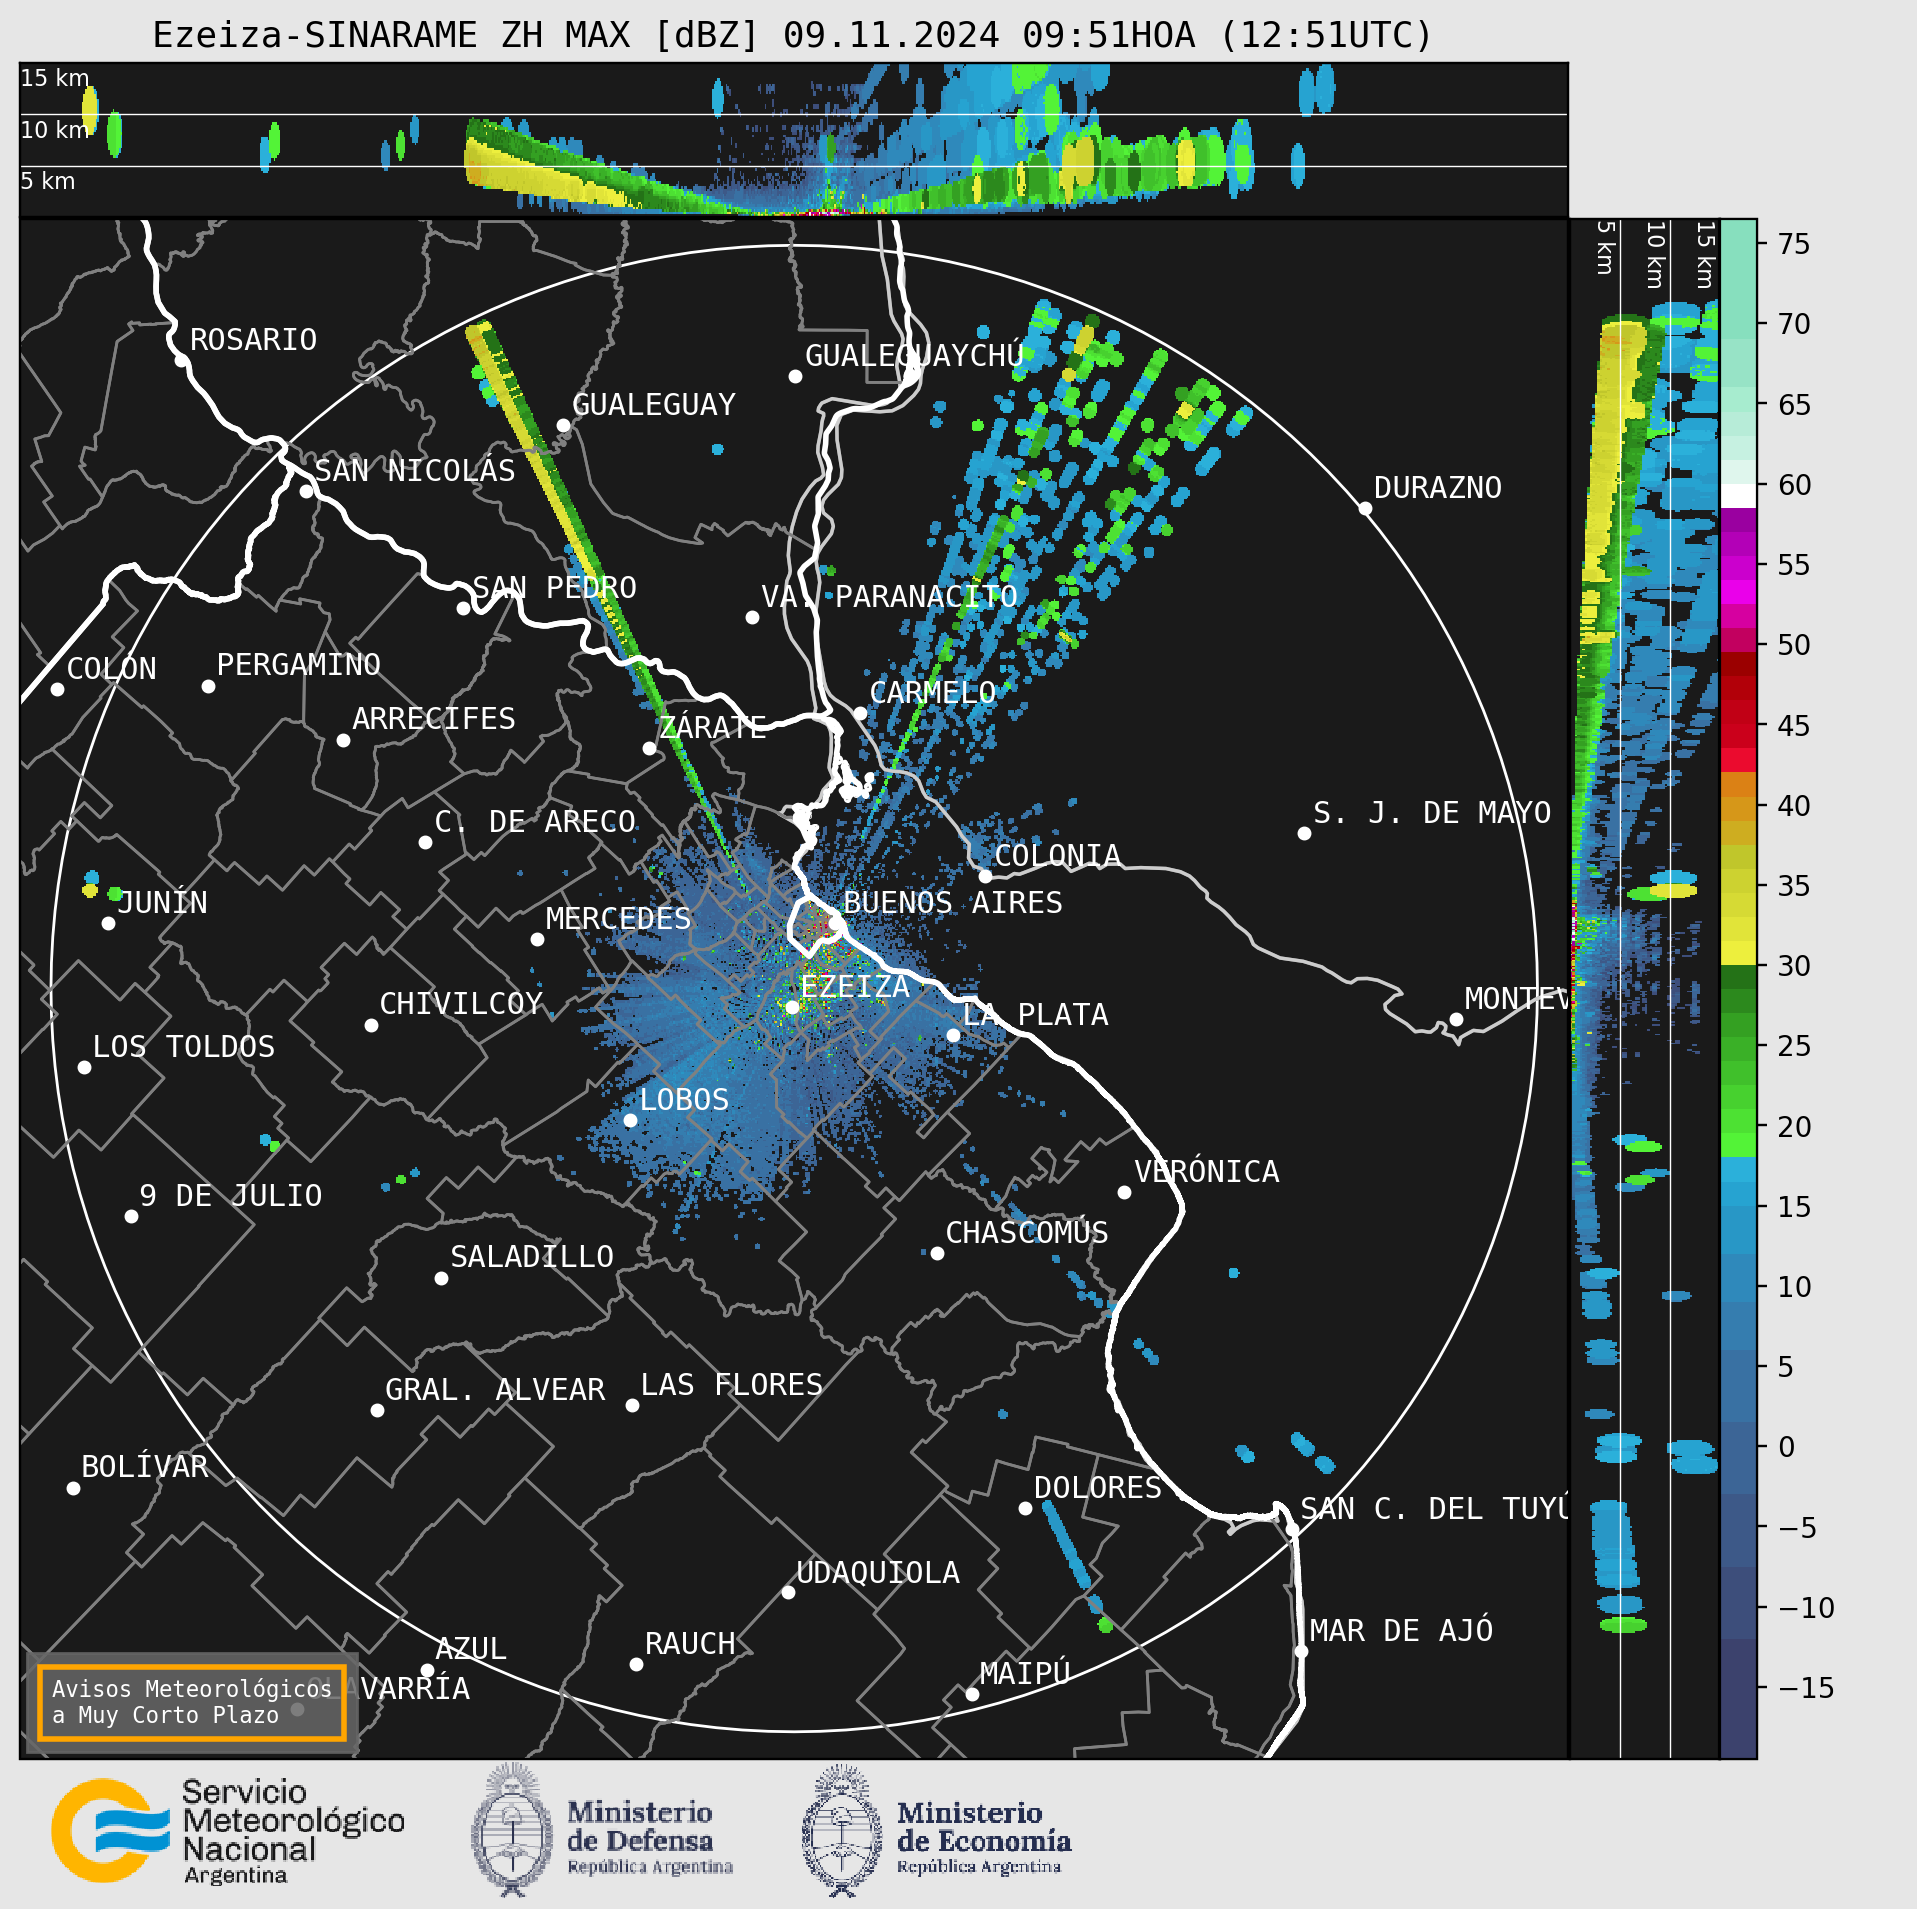Click the EZEIZA radar site label

tap(855, 987)
